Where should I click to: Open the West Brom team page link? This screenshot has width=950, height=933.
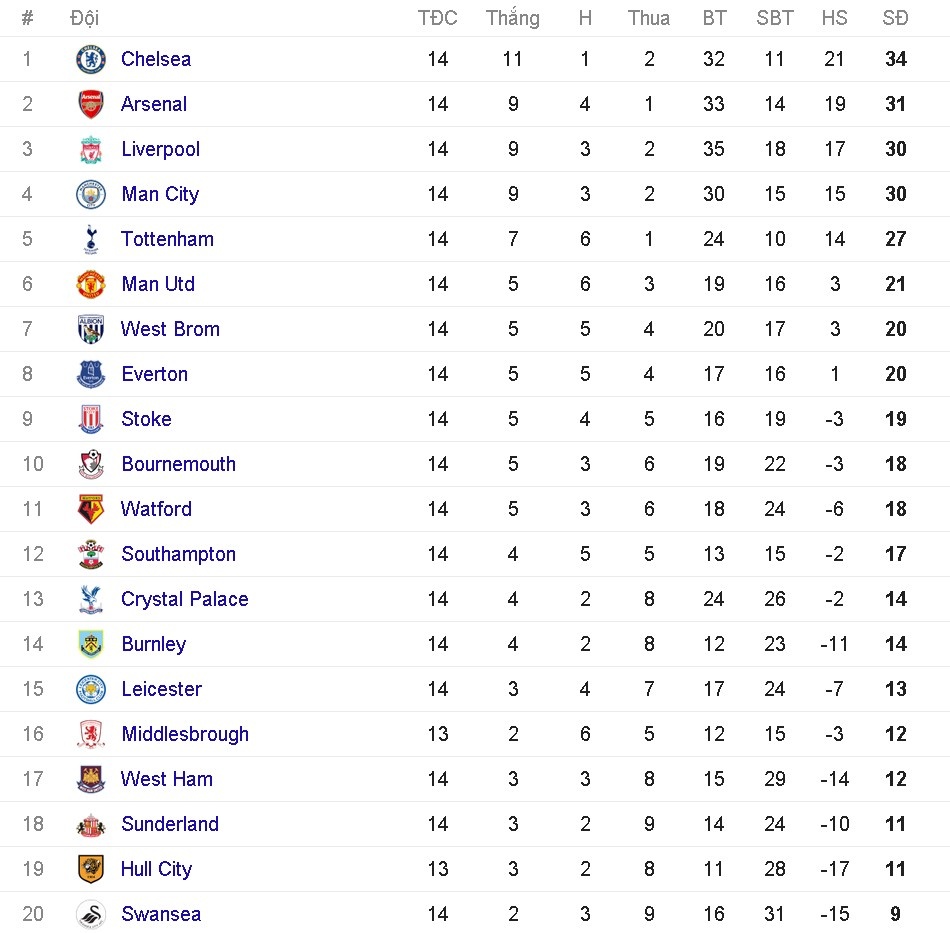point(170,329)
